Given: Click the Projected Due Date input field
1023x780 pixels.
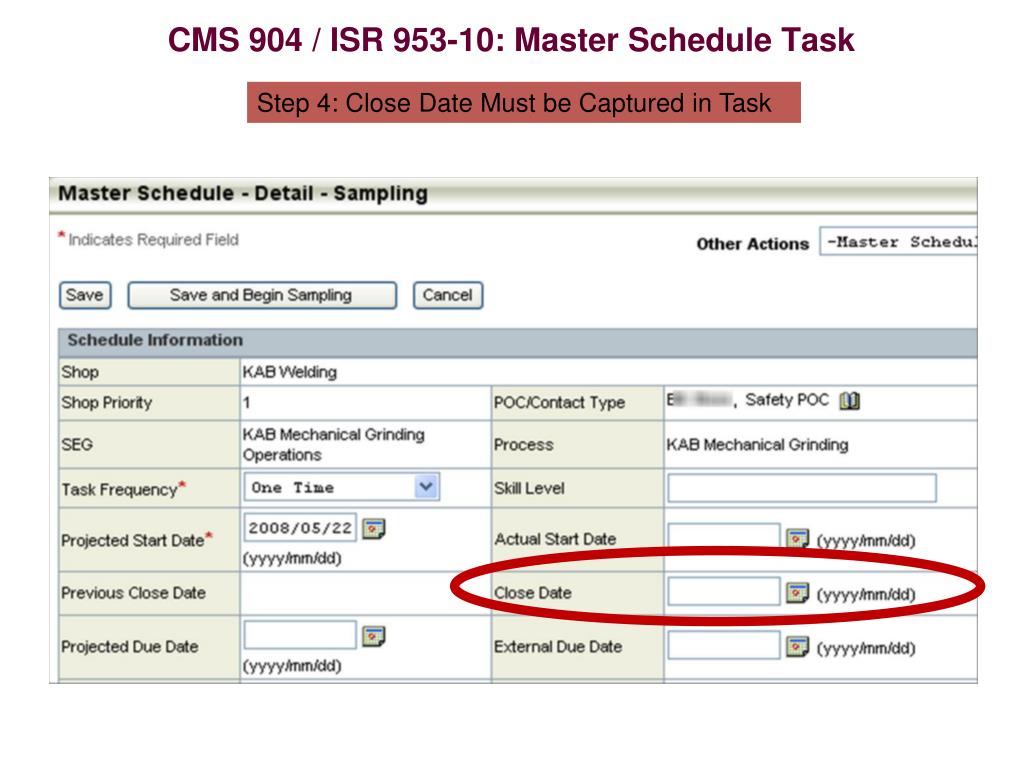Looking at the screenshot, I should coord(300,635).
